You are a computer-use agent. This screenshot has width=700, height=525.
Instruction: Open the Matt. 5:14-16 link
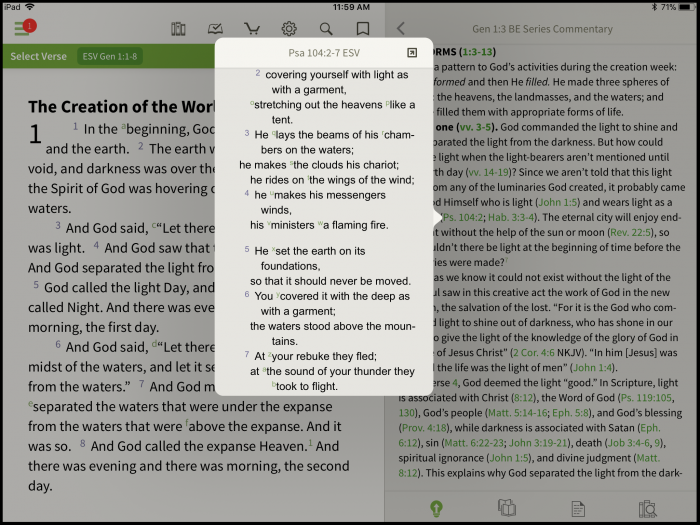517,413
